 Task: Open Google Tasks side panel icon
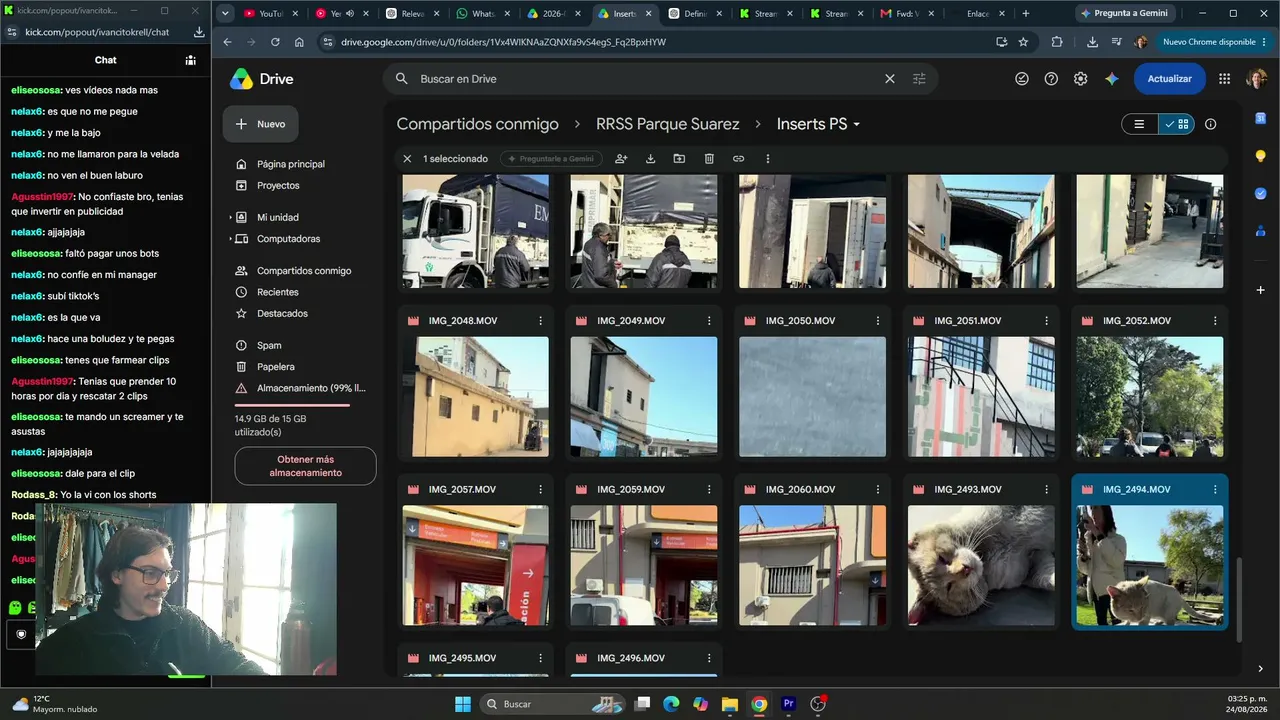click(x=1260, y=193)
